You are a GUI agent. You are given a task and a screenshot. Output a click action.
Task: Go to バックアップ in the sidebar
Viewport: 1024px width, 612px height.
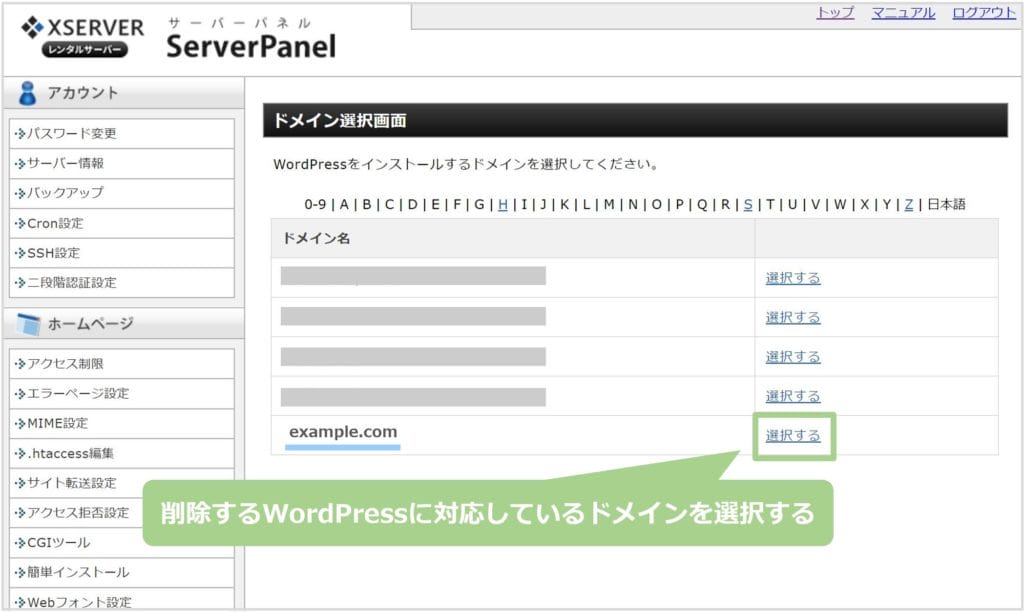pyautogui.click(x=122, y=193)
